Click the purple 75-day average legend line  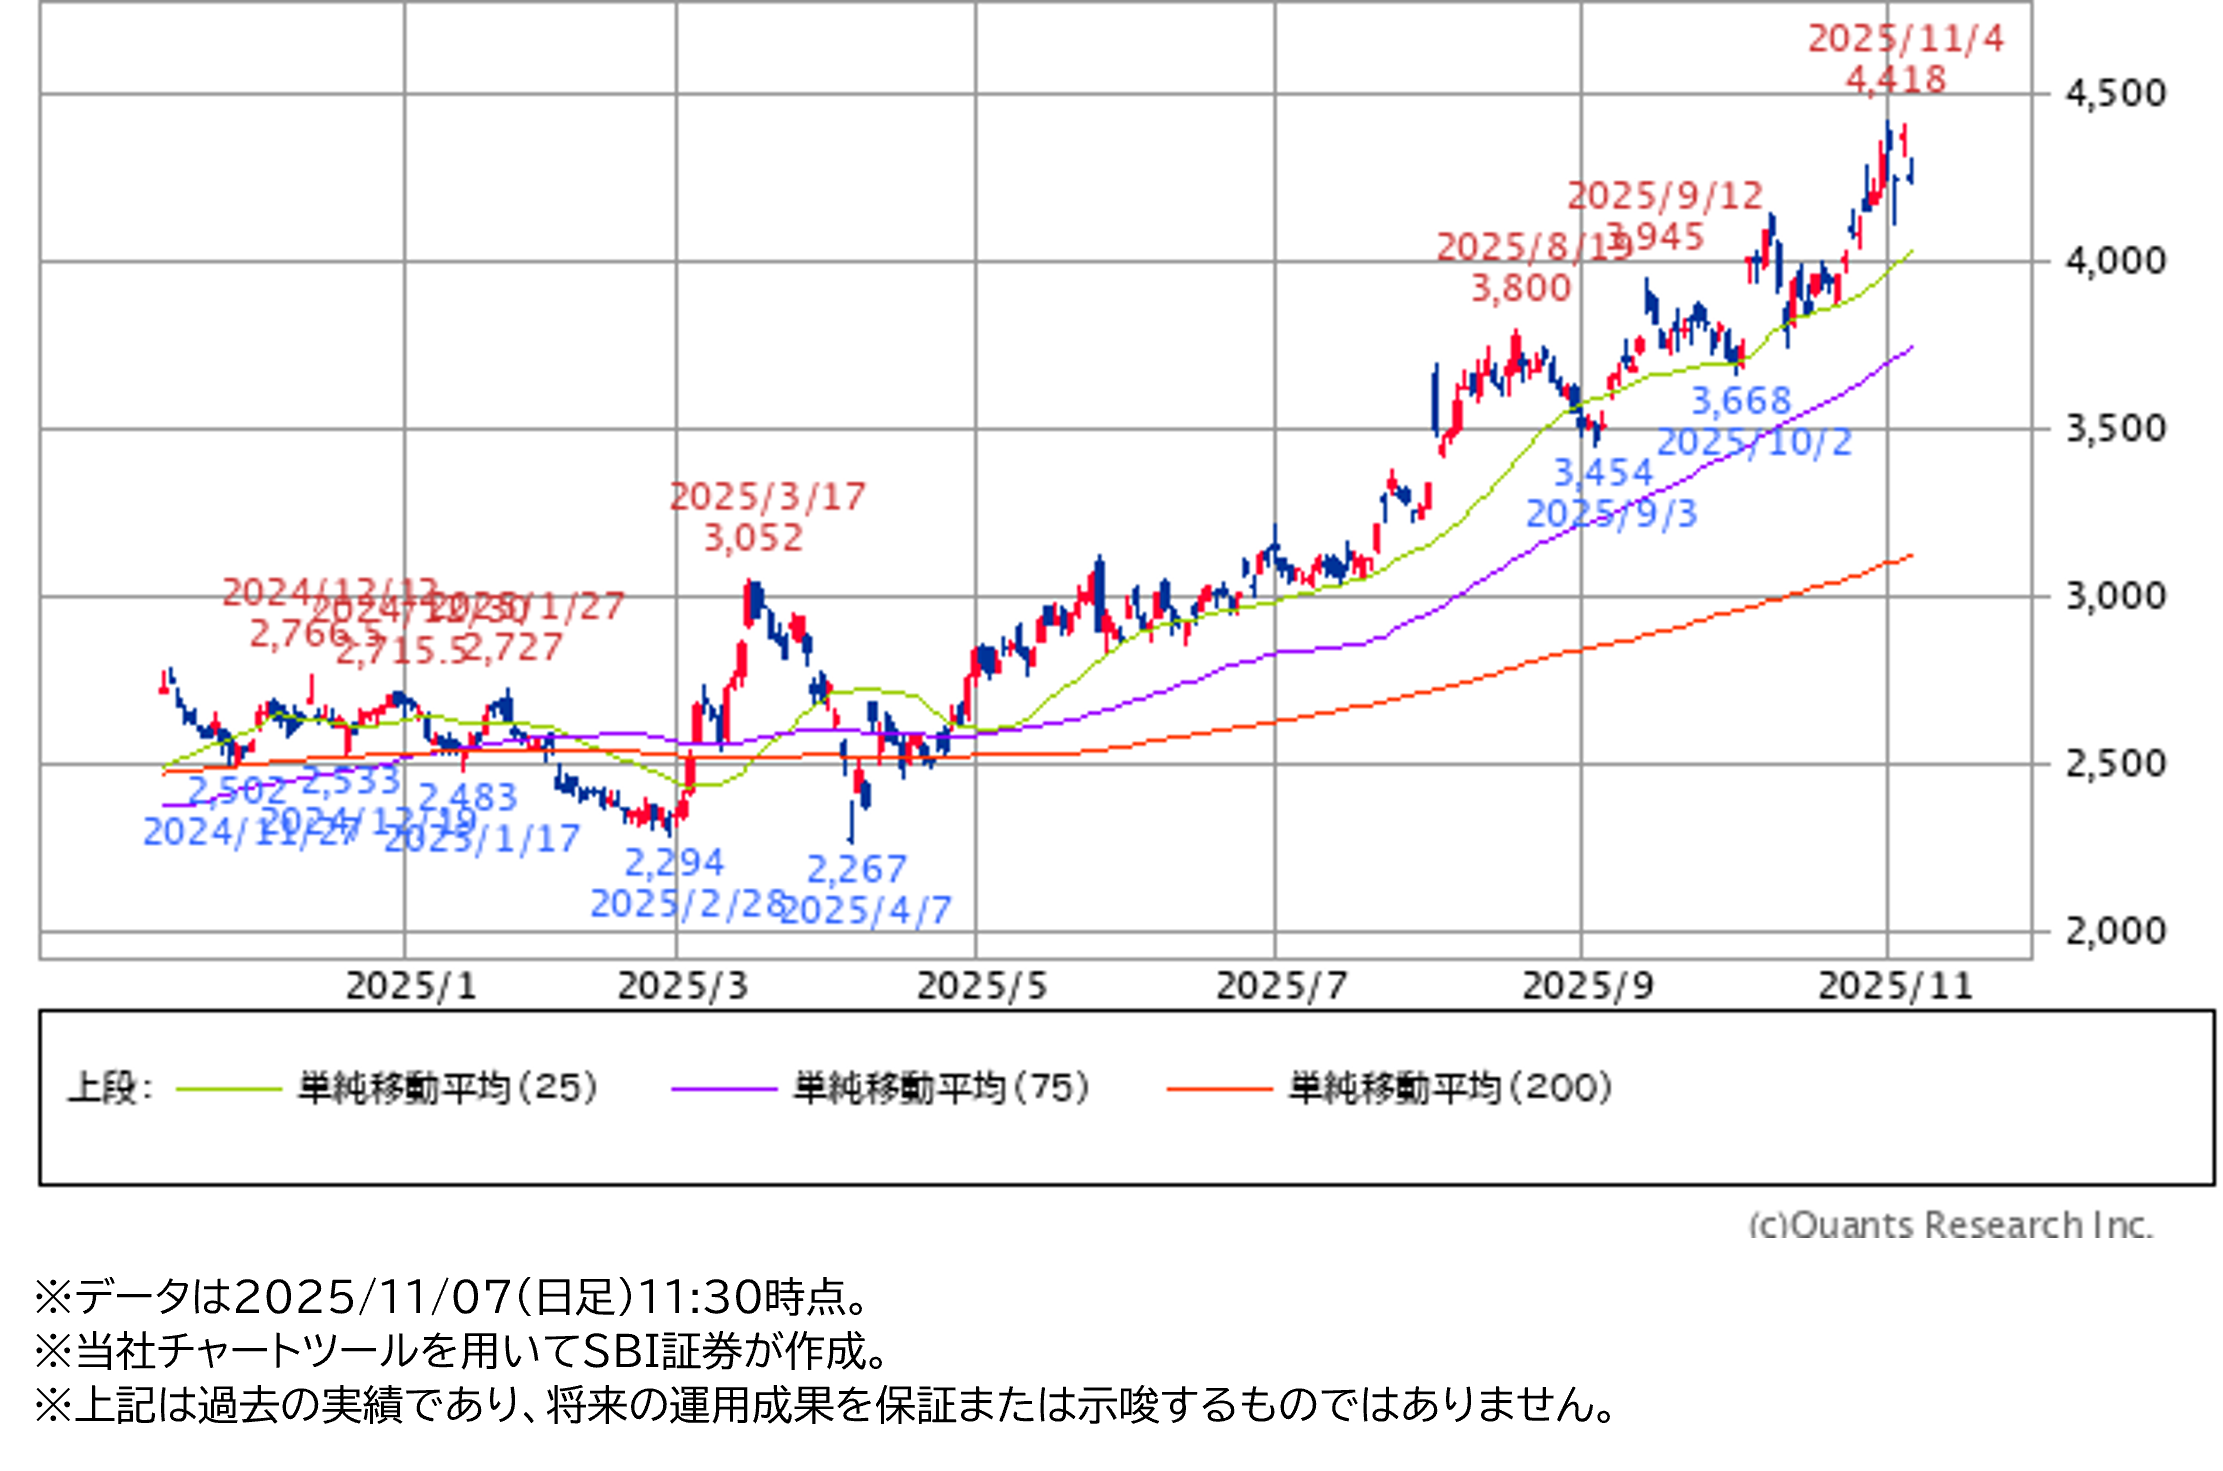pyautogui.click(x=723, y=1088)
